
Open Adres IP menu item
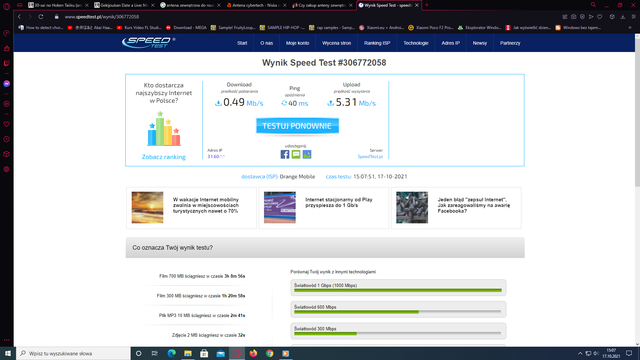point(451,43)
